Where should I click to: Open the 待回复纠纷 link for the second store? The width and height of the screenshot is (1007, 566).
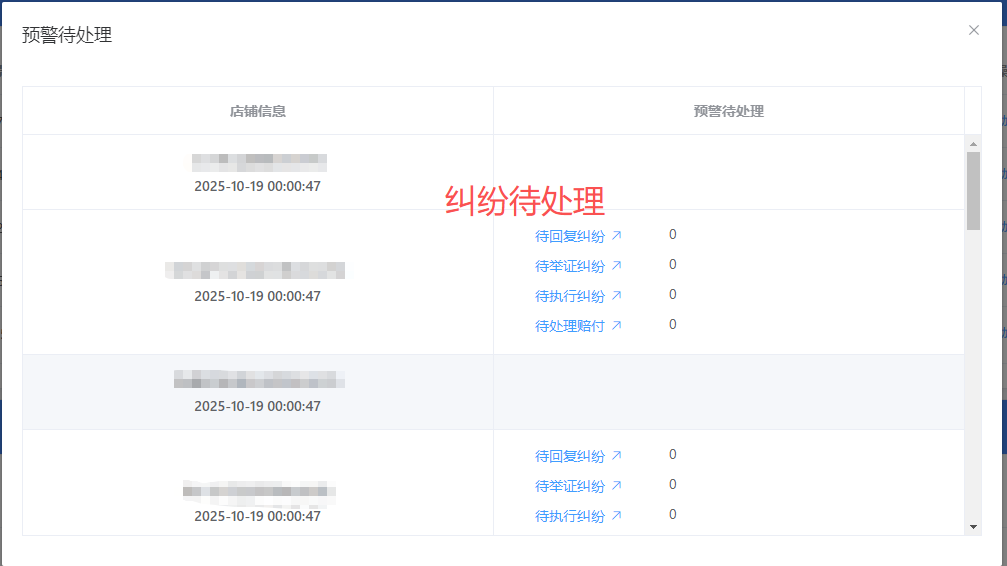pos(570,236)
